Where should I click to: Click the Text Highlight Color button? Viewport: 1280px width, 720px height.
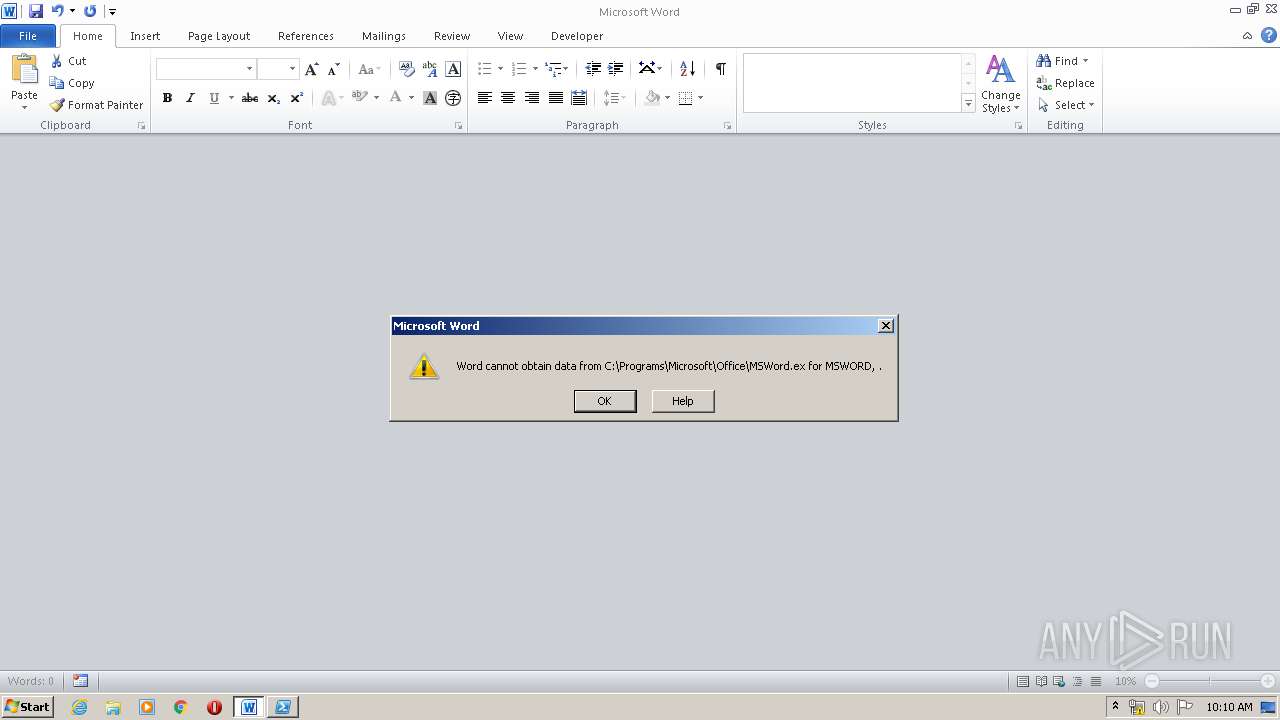[x=359, y=98]
